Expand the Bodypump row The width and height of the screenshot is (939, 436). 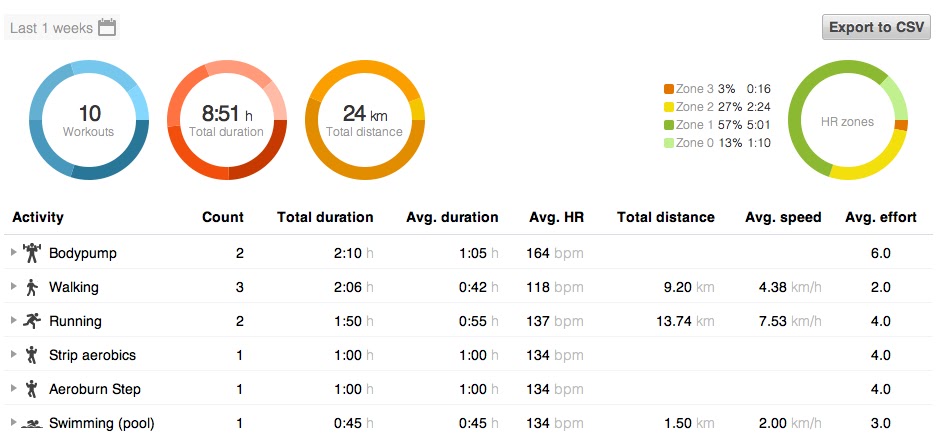[x=13, y=253]
